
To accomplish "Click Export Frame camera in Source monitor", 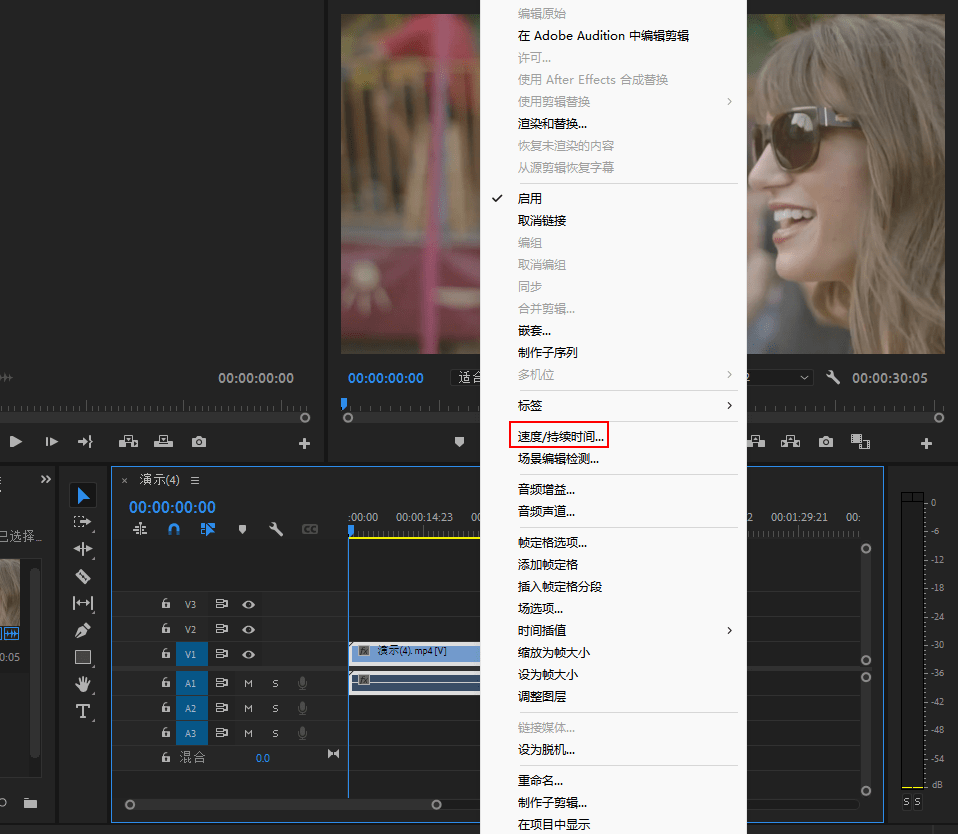I will coord(199,442).
